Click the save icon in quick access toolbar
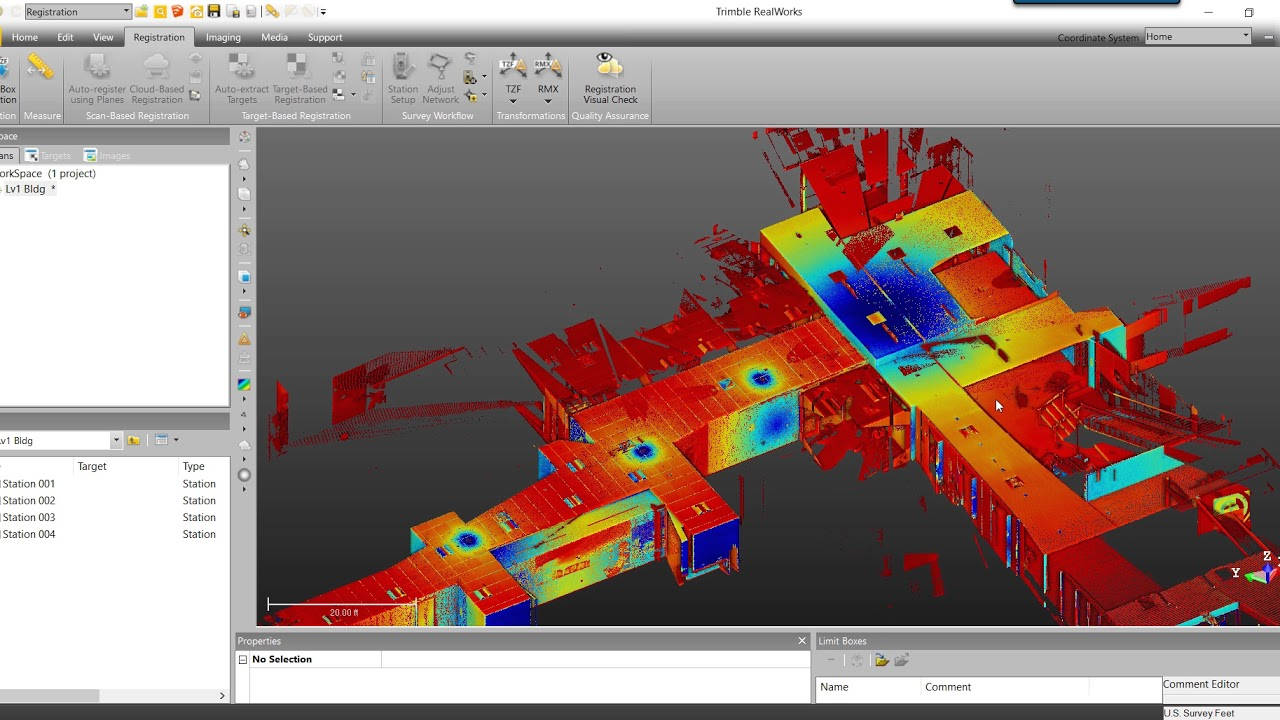Image resolution: width=1280 pixels, height=720 pixels. 214,12
